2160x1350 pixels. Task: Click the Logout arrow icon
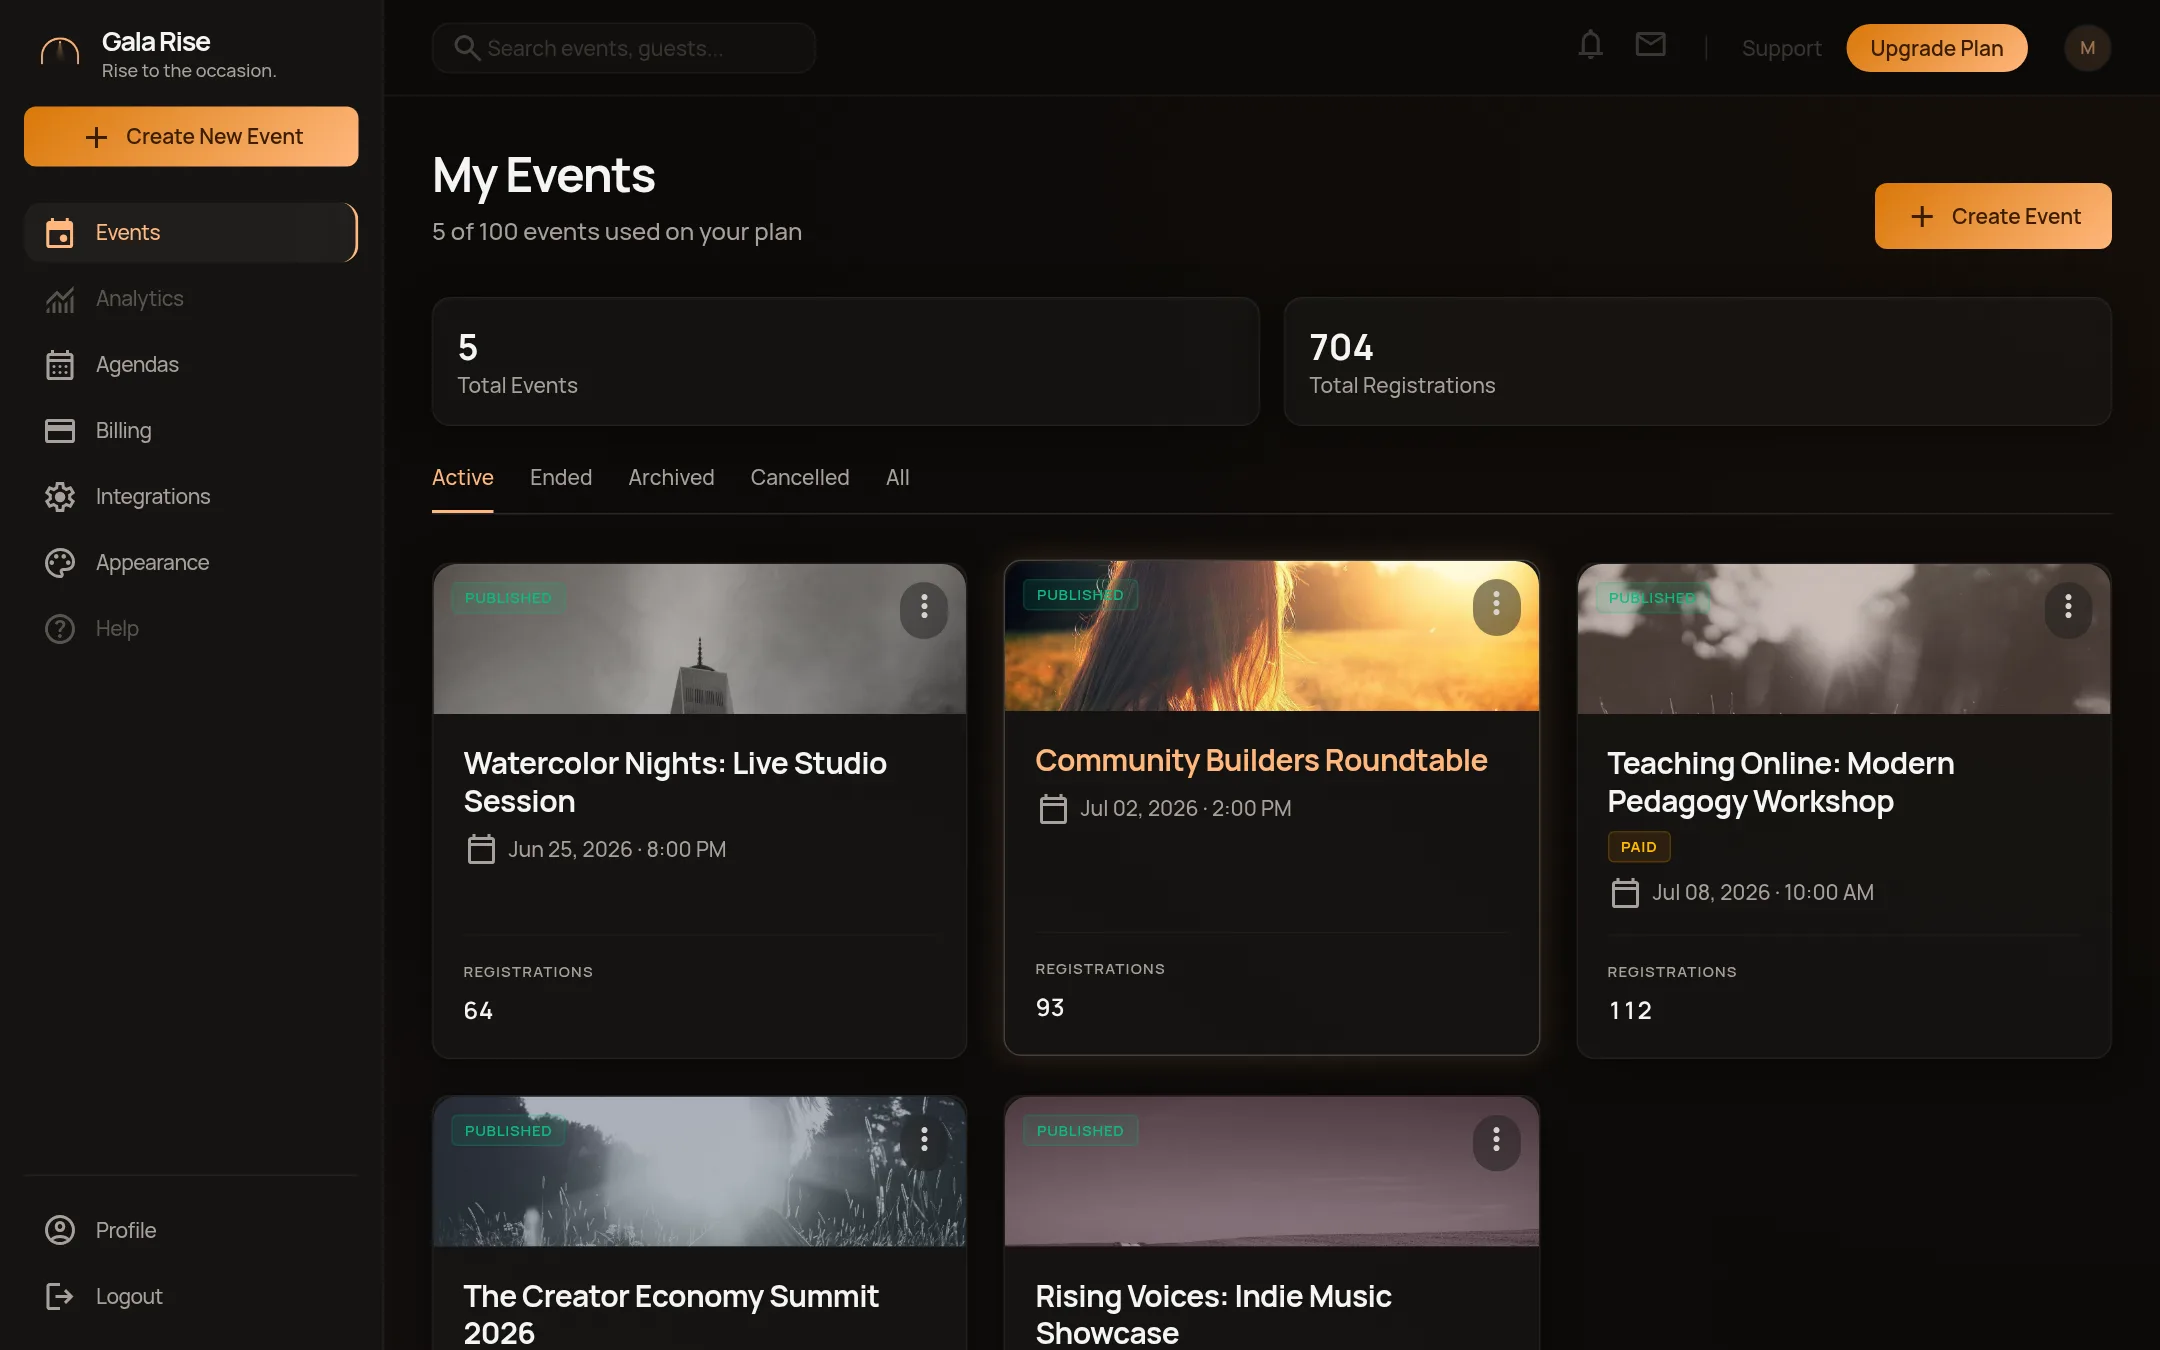[x=60, y=1296]
